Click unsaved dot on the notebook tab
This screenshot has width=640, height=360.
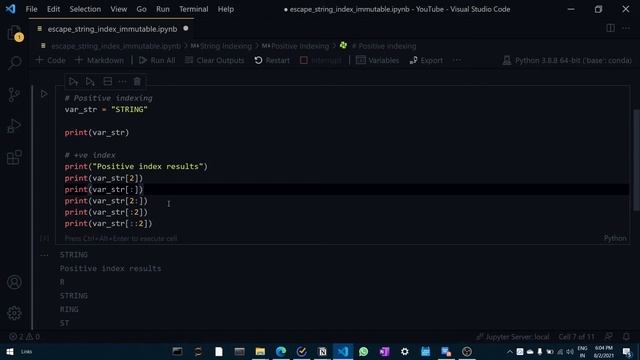pos(186,29)
